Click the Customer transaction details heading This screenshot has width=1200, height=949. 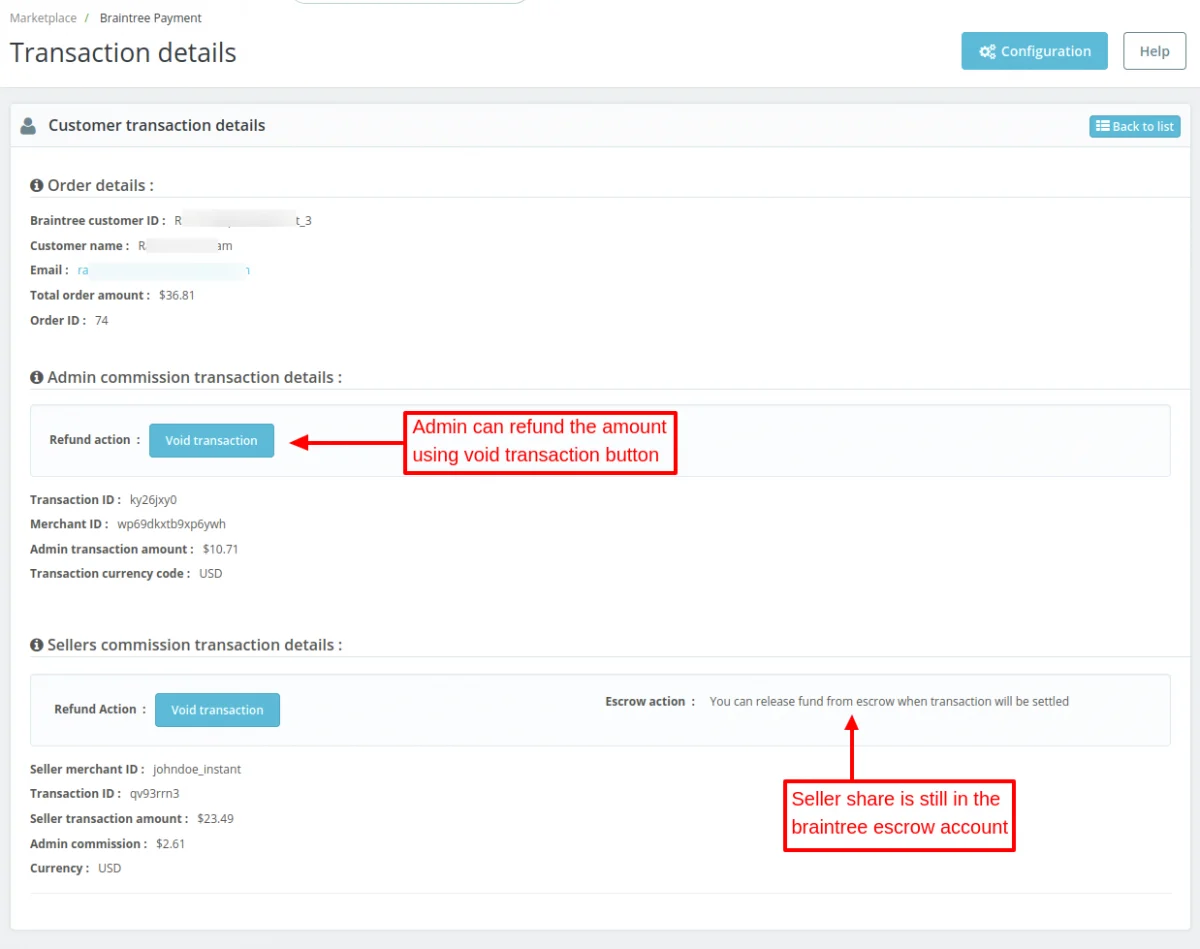coord(157,126)
